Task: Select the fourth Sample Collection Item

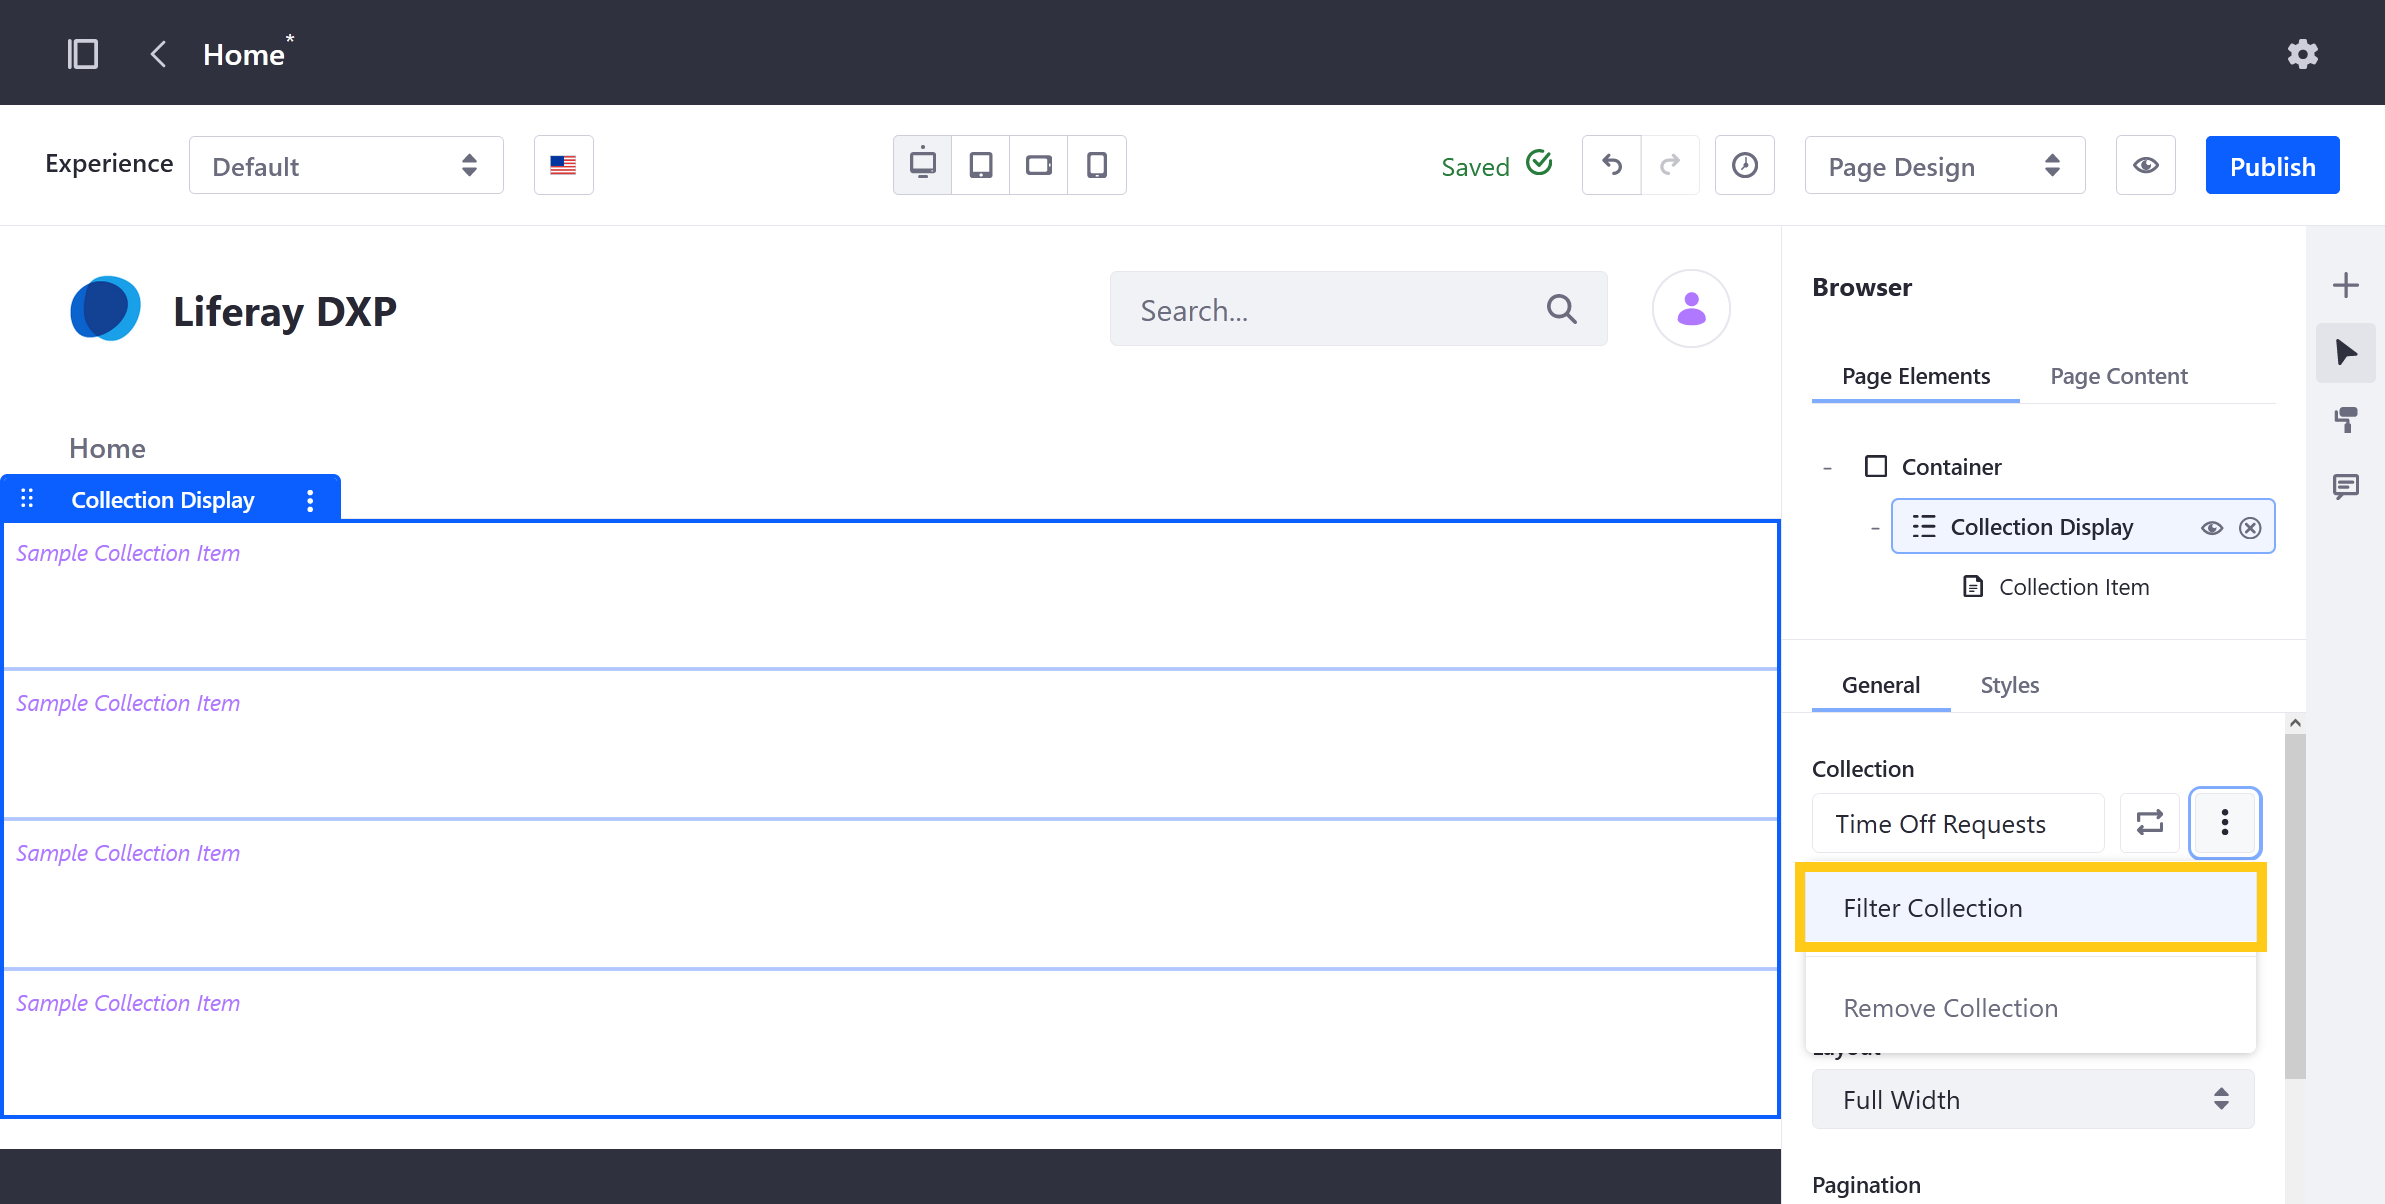Action: pyautogui.click(x=891, y=1042)
